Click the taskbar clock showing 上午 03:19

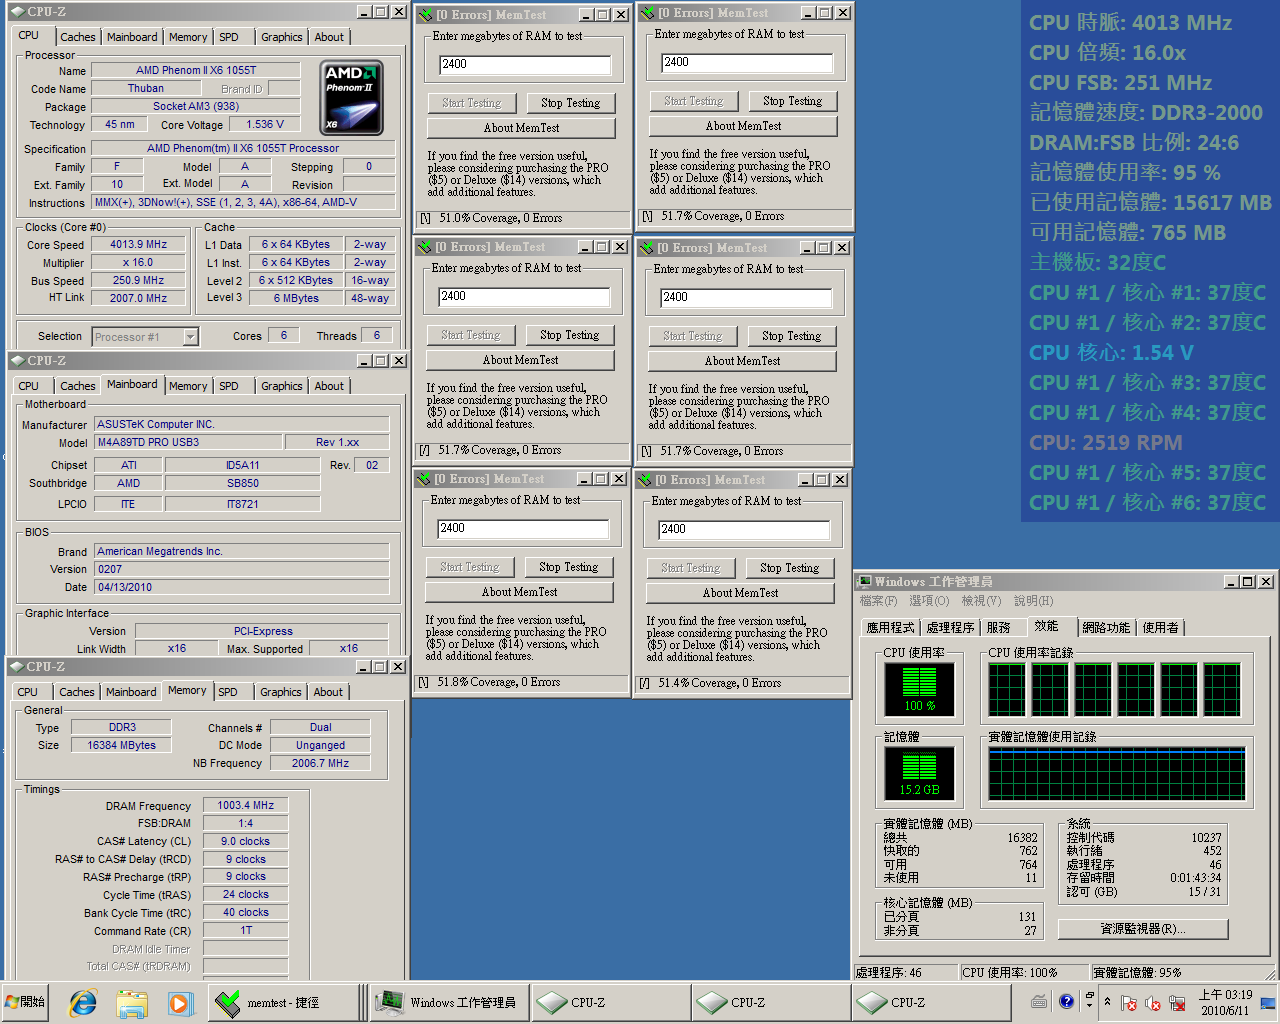tap(1225, 1002)
